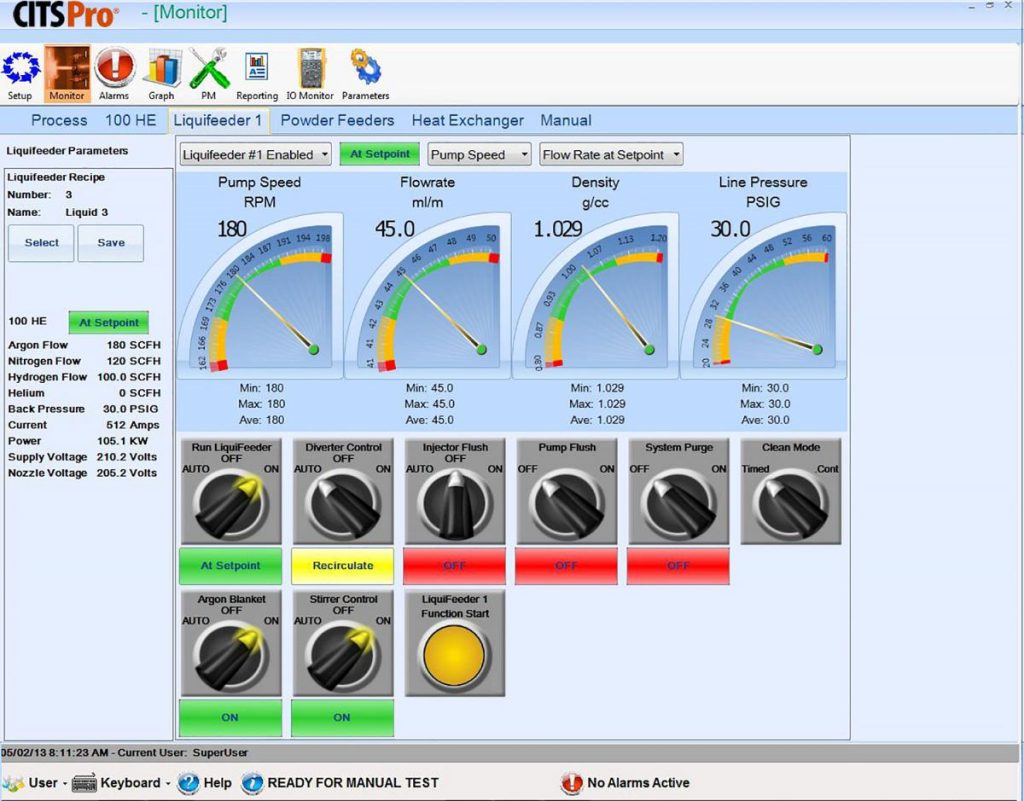Click the Density g/cc gauge
The height and width of the screenshot is (801, 1024).
595,295
